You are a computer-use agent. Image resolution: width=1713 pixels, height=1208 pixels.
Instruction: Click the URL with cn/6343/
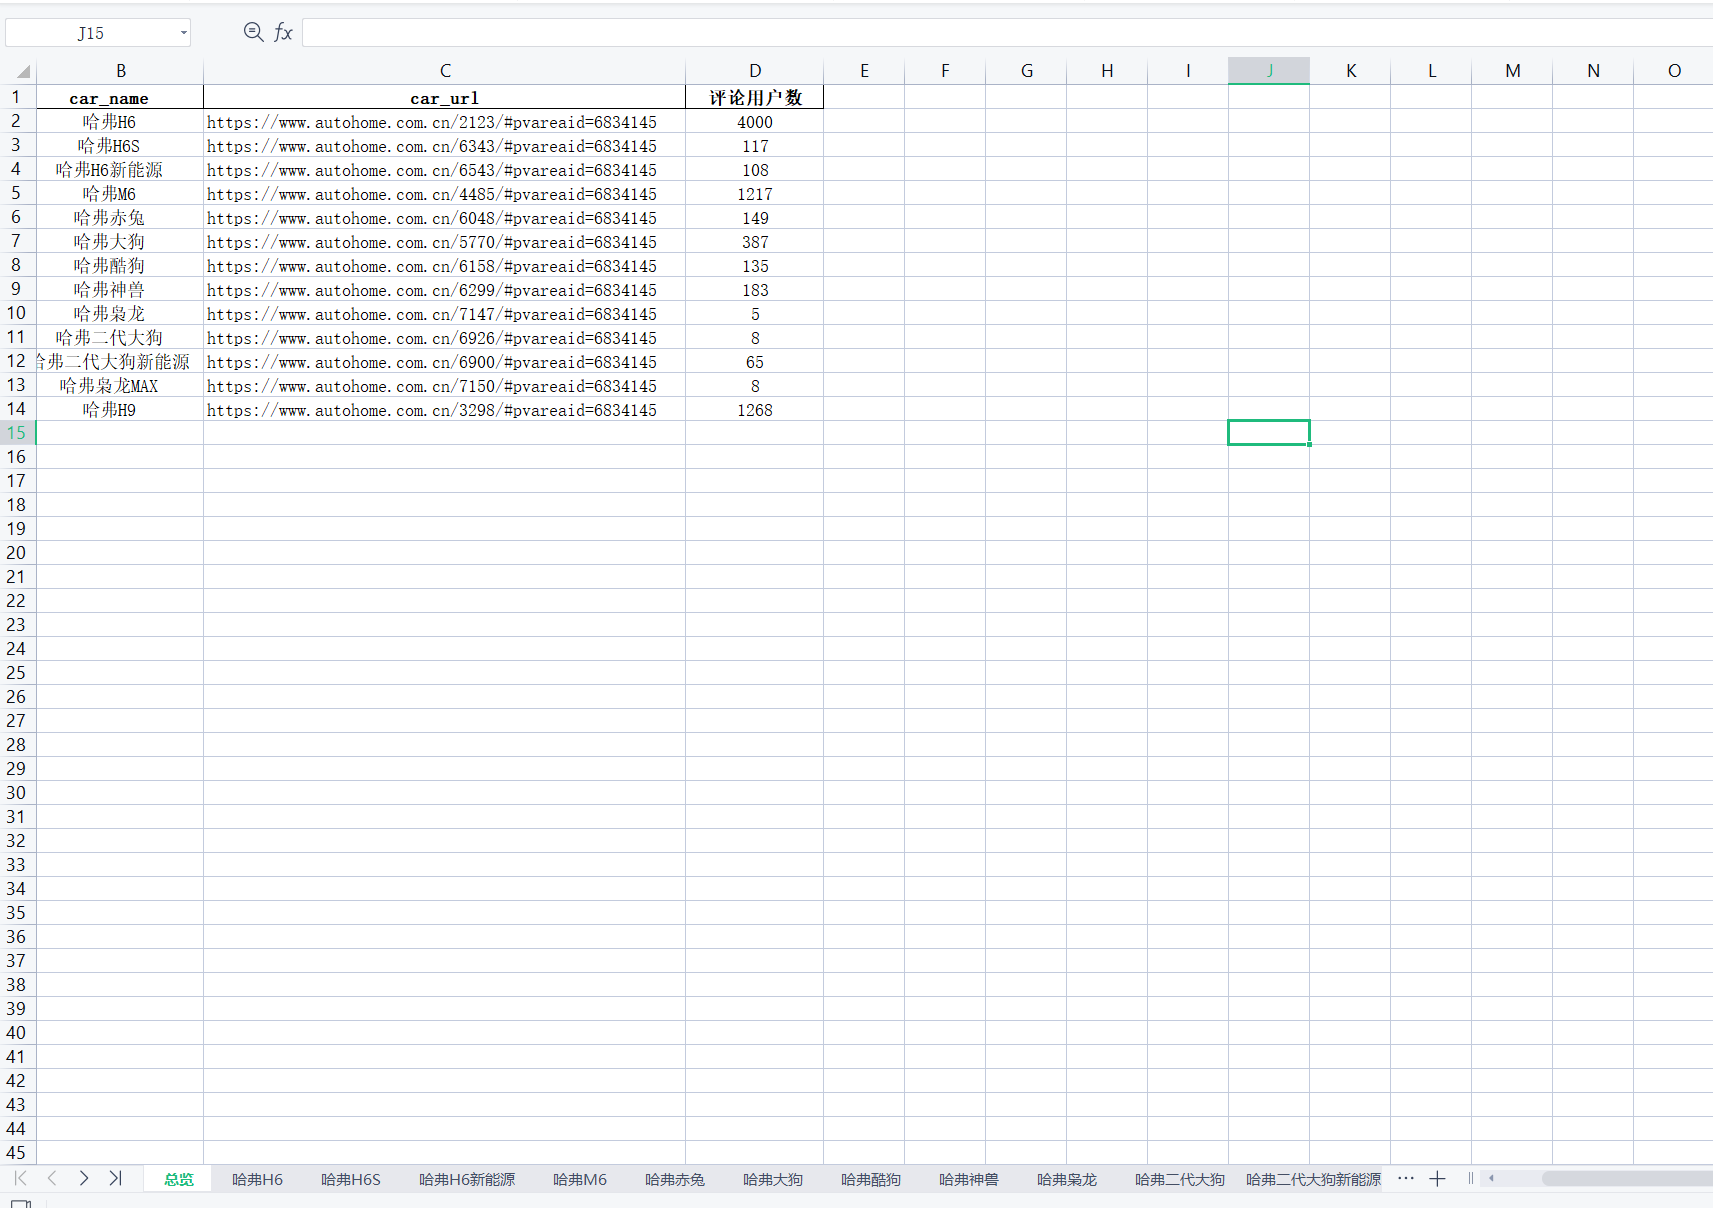(x=432, y=146)
